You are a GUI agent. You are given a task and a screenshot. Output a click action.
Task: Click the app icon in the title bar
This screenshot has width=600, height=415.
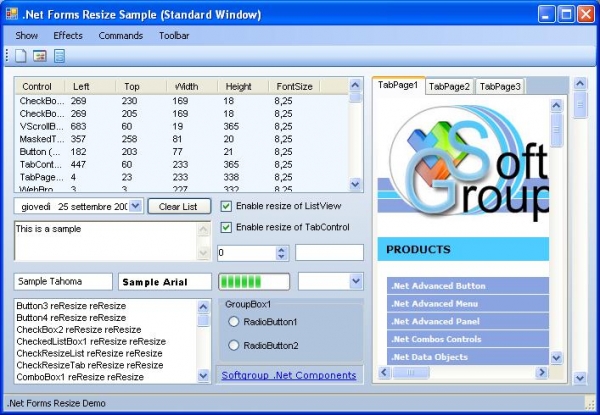tap(13, 15)
